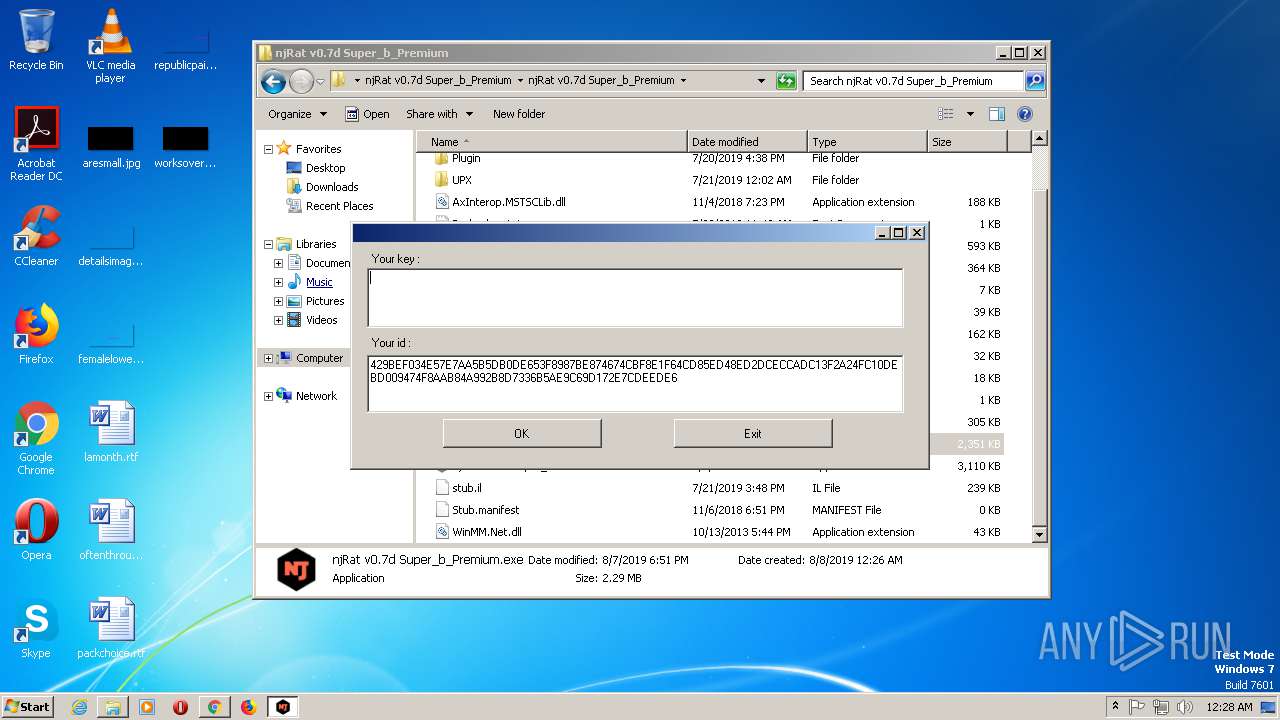
Task: Expand the Music library node
Action: 278,282
